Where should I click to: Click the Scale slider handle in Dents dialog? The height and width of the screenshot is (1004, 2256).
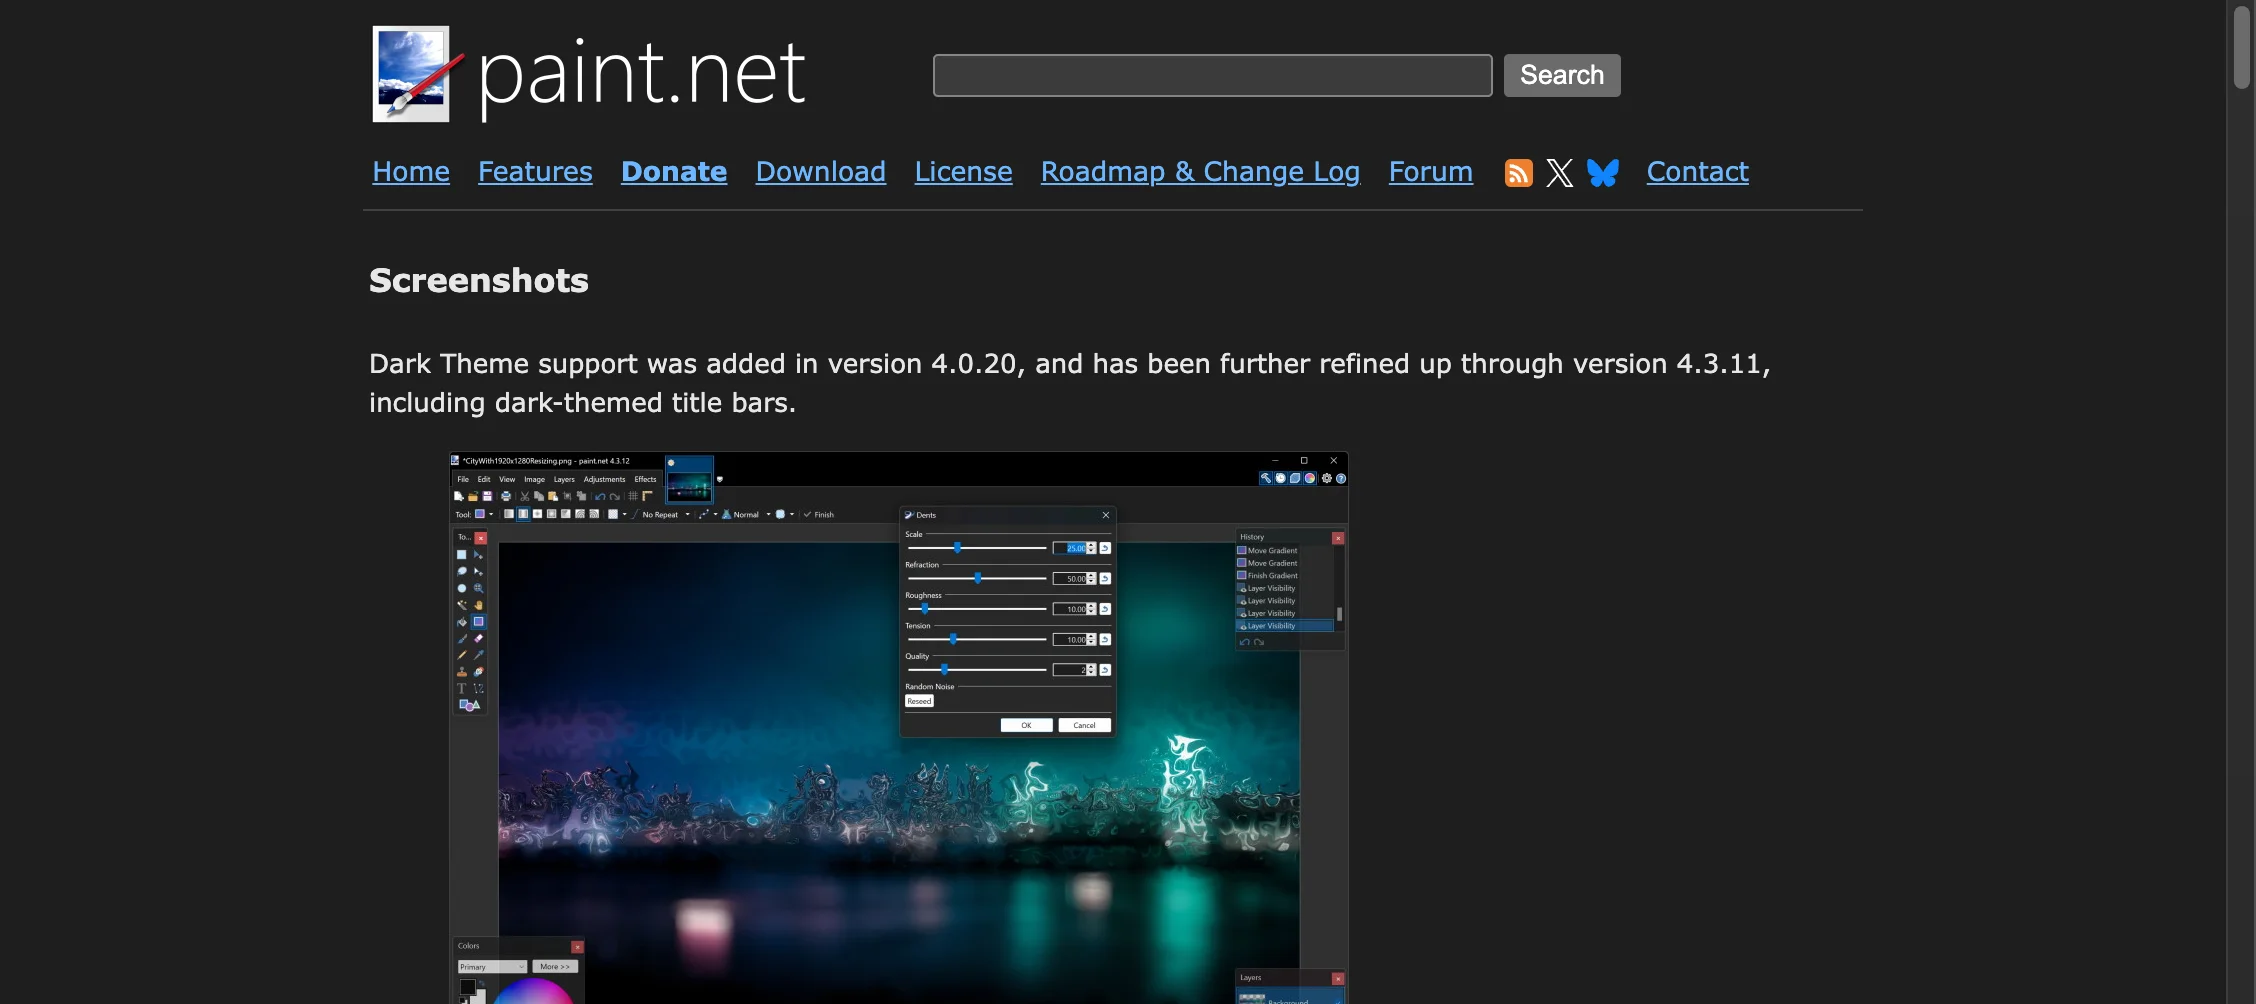tap(957, 548)
